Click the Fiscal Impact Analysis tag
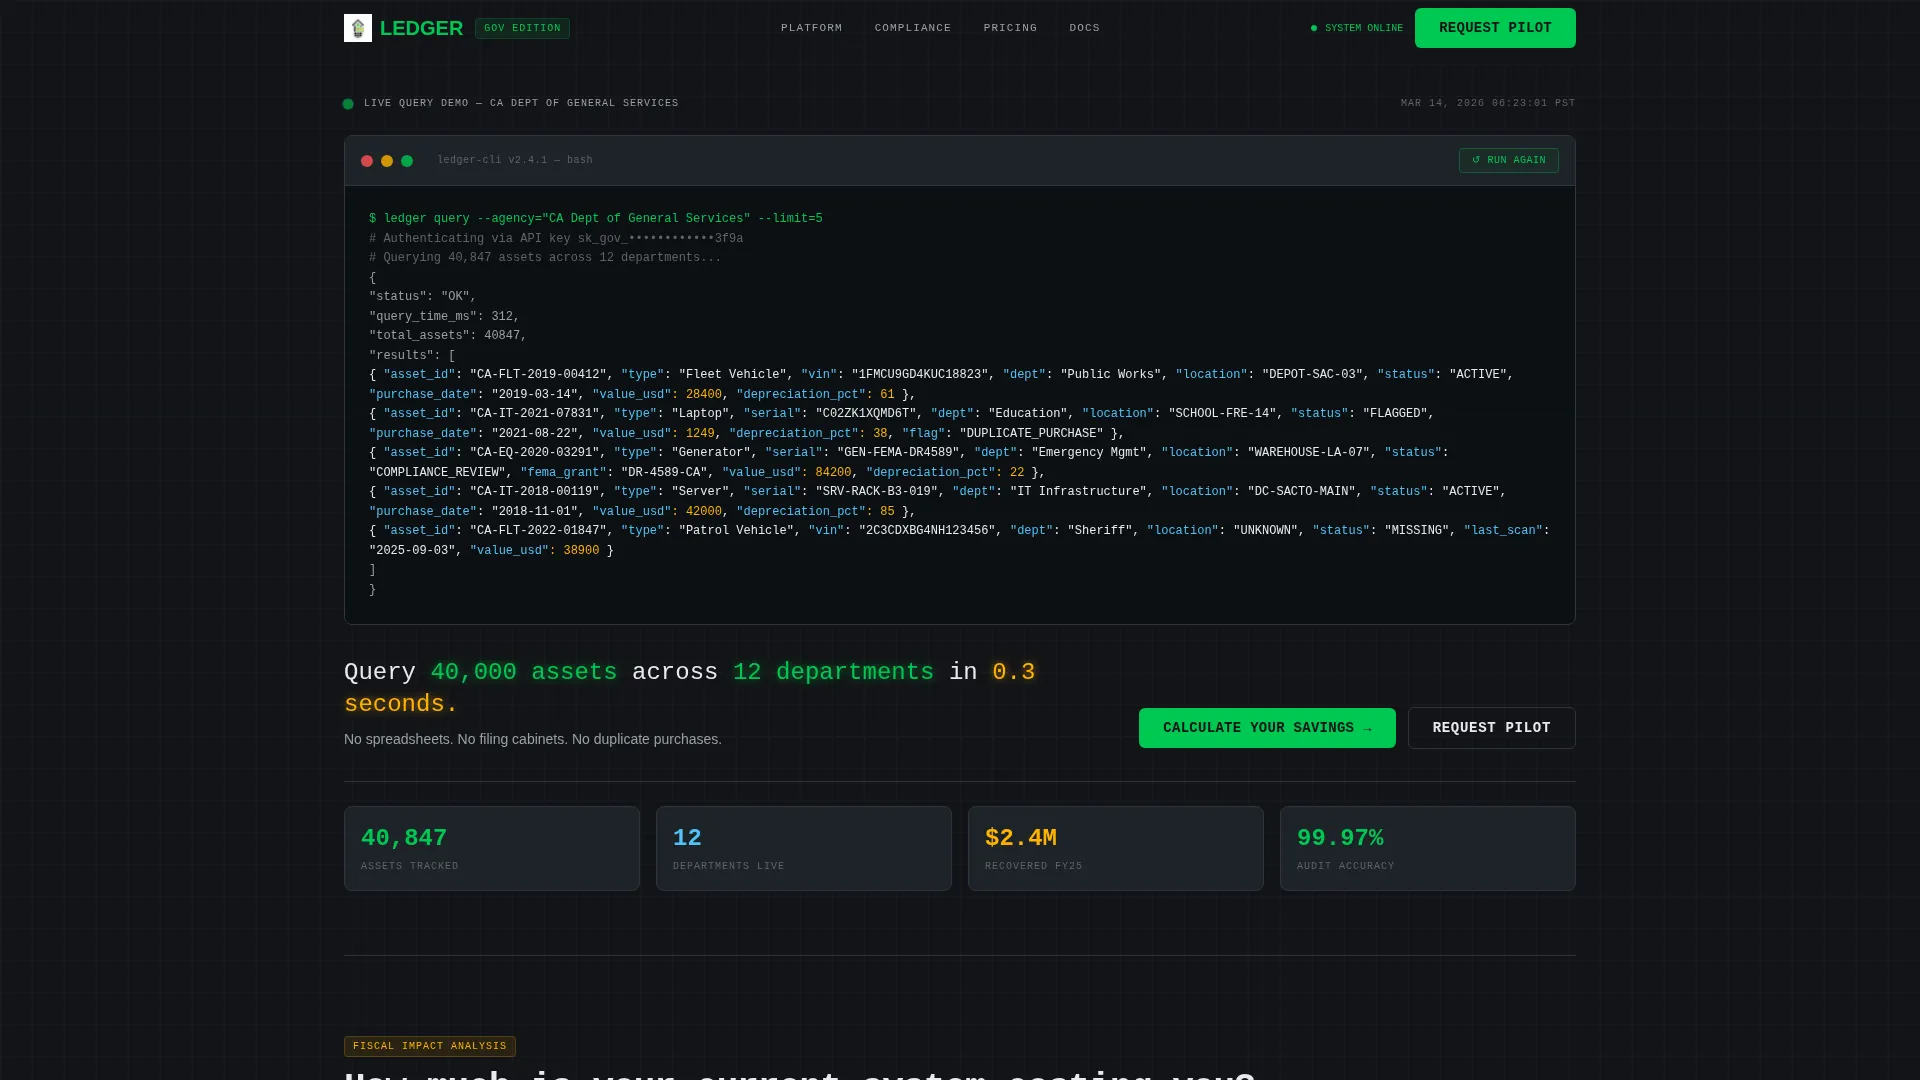 click(430, 1046)
